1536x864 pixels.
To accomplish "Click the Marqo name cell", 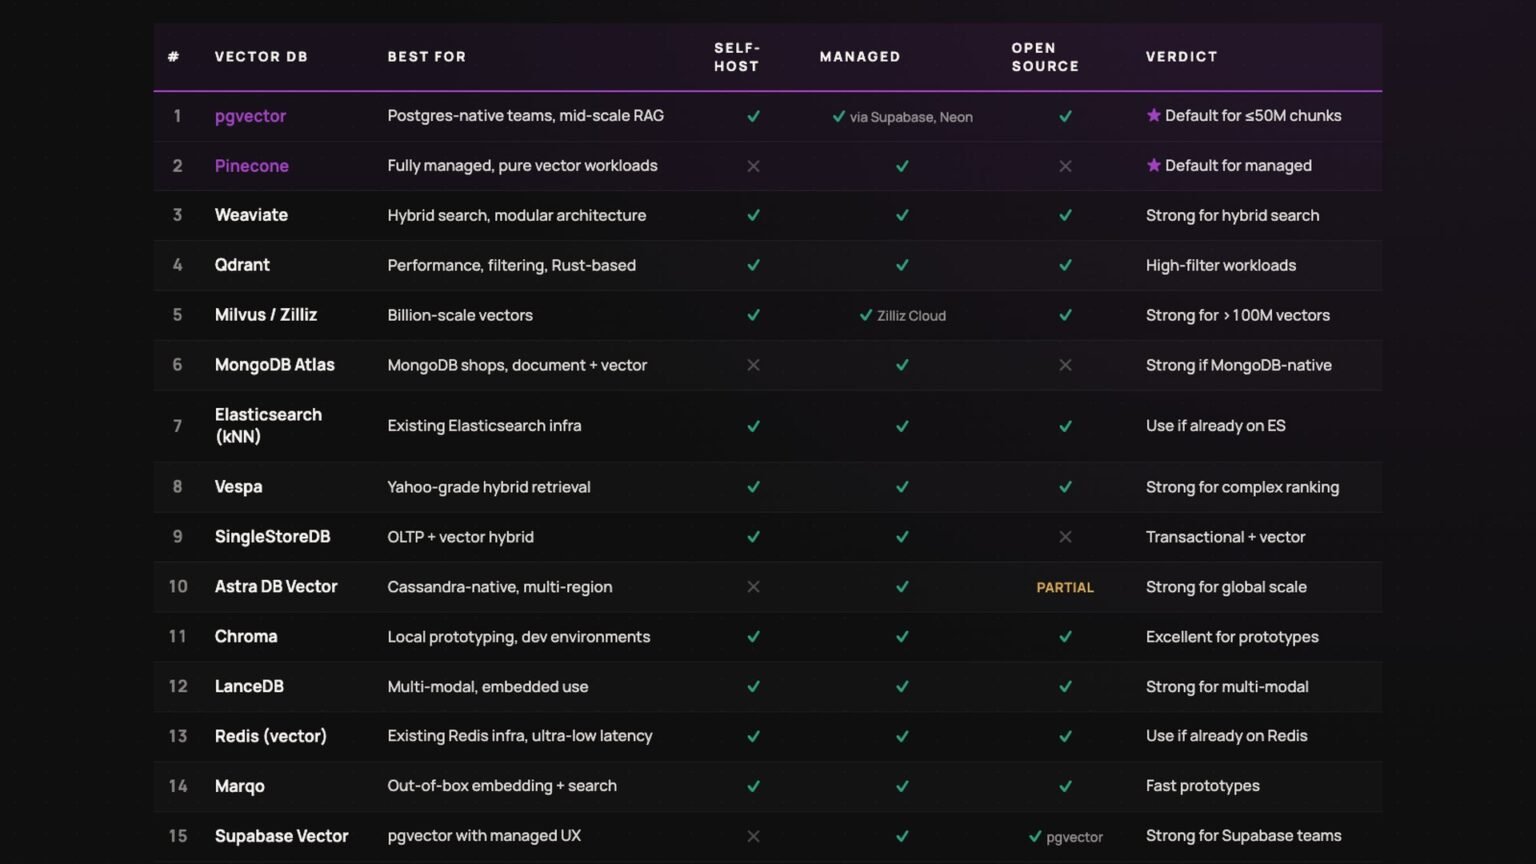I will (x=240, y=786).
